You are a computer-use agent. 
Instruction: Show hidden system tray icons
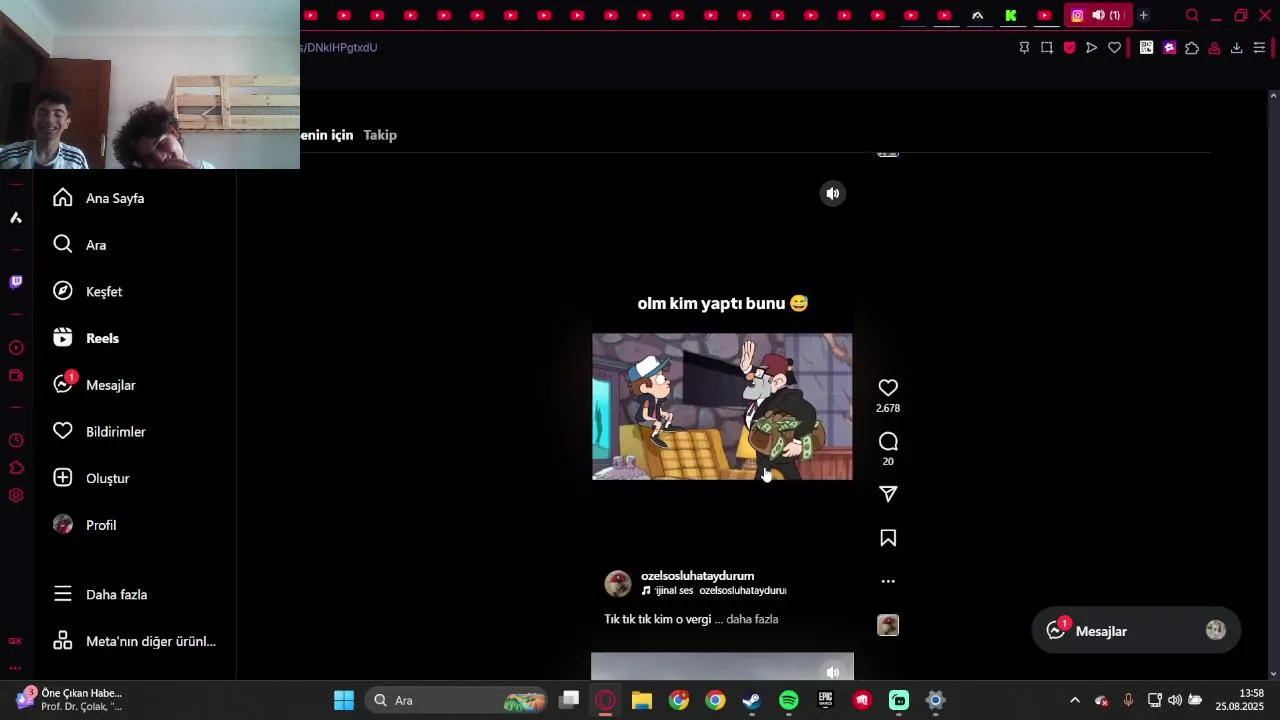[1075, 700]
